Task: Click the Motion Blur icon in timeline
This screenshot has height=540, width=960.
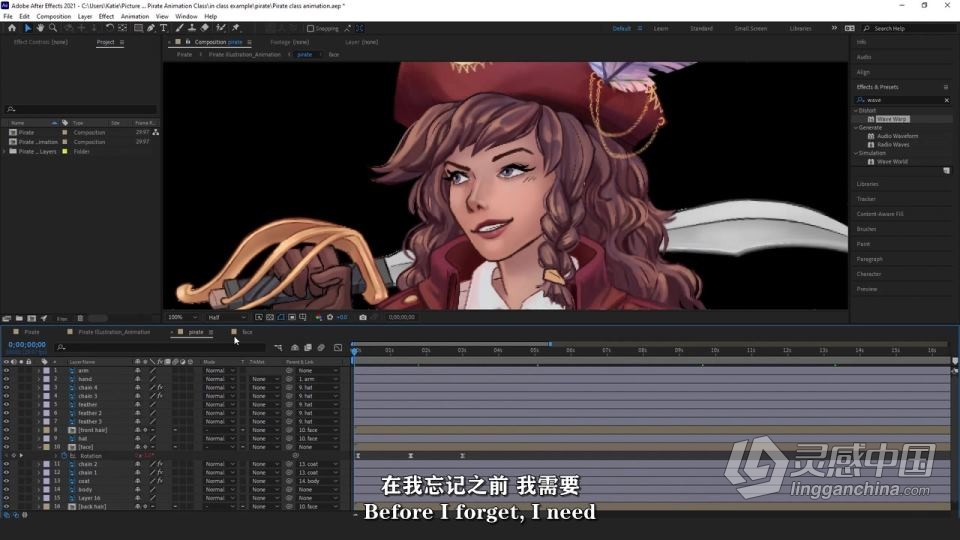Action: coord(321,348)
